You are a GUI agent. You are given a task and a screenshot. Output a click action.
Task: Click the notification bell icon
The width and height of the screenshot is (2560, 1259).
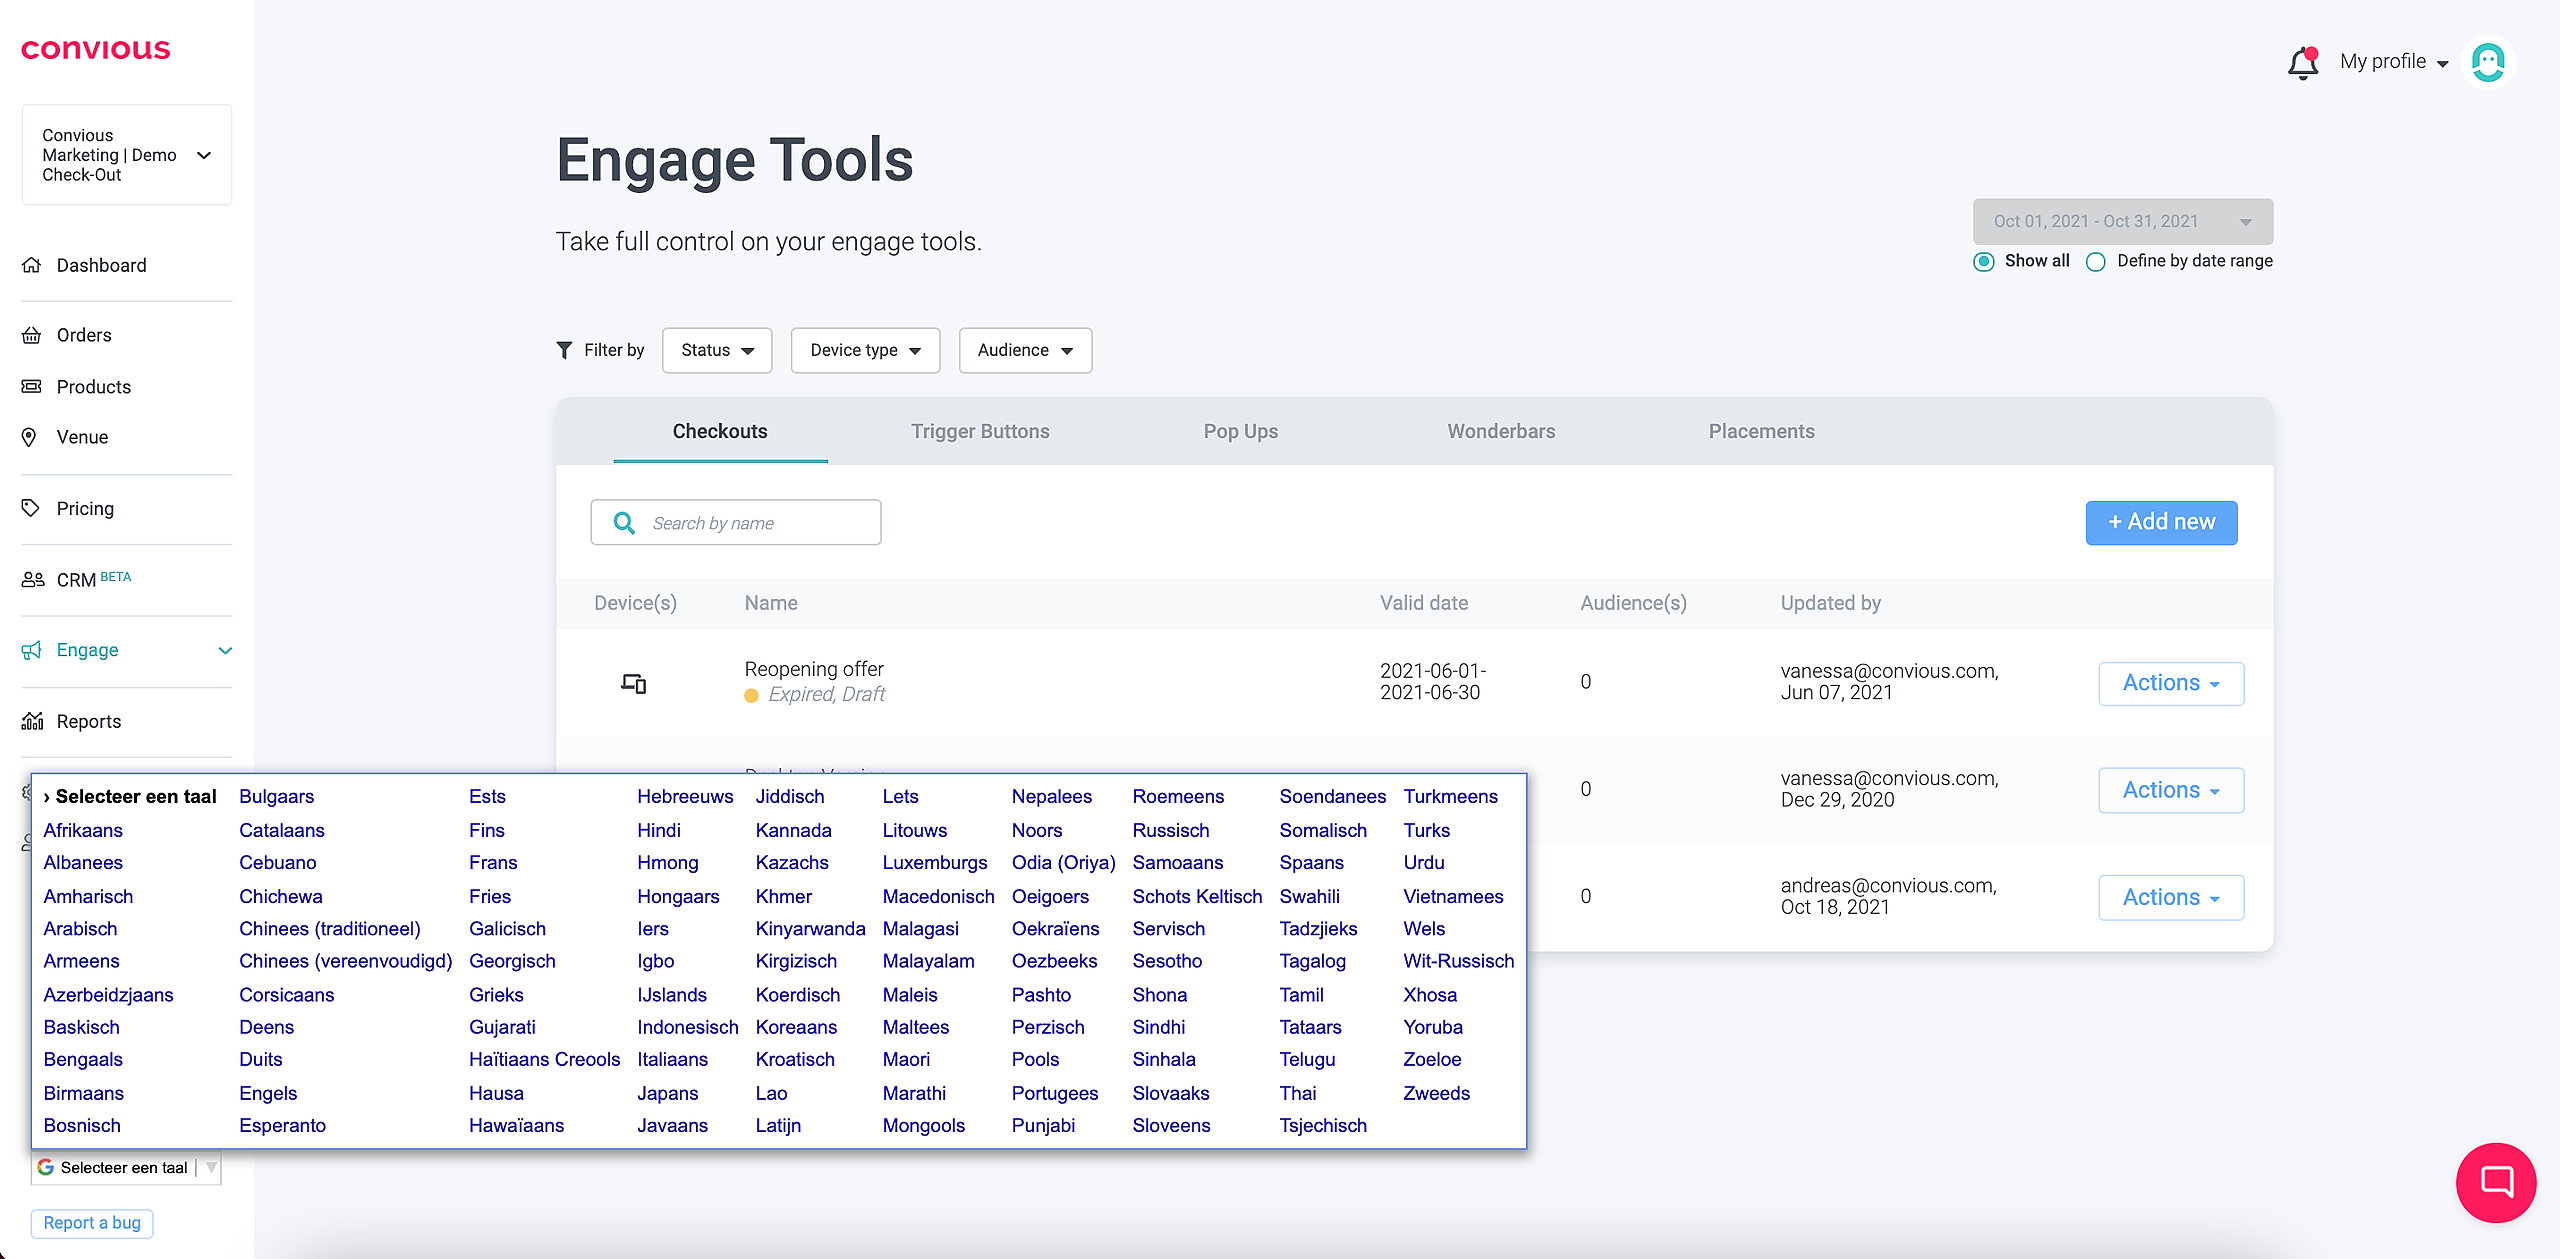[2302, 63]
